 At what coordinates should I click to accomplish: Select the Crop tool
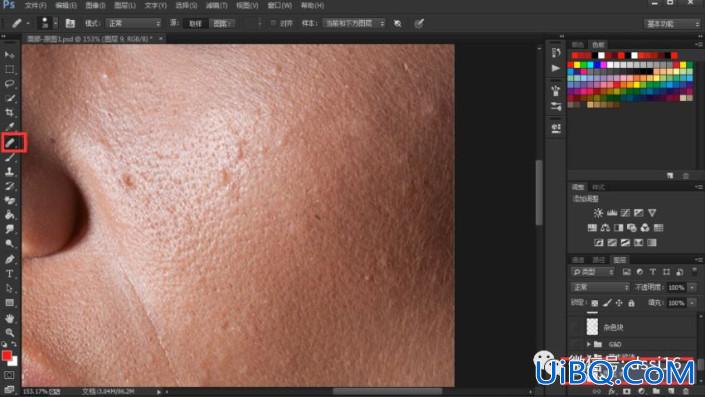pyautogui.click(x=9, y=113)
